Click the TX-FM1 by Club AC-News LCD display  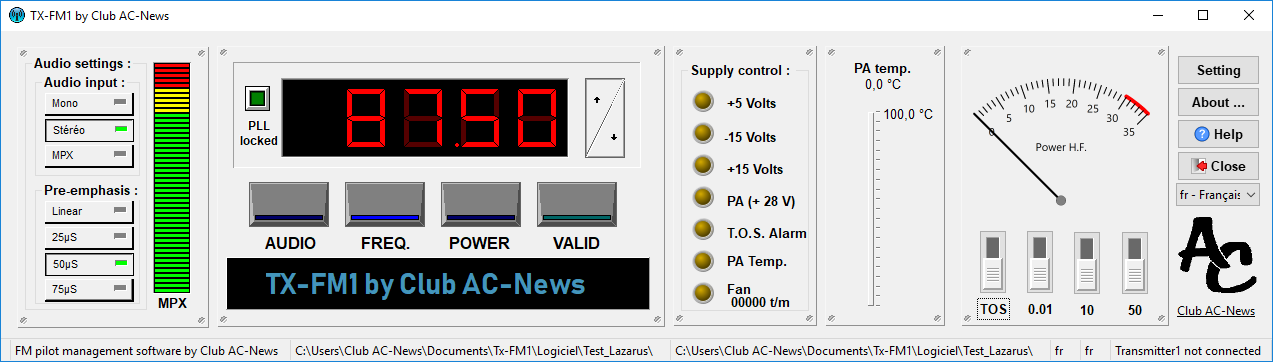point(437,283)
